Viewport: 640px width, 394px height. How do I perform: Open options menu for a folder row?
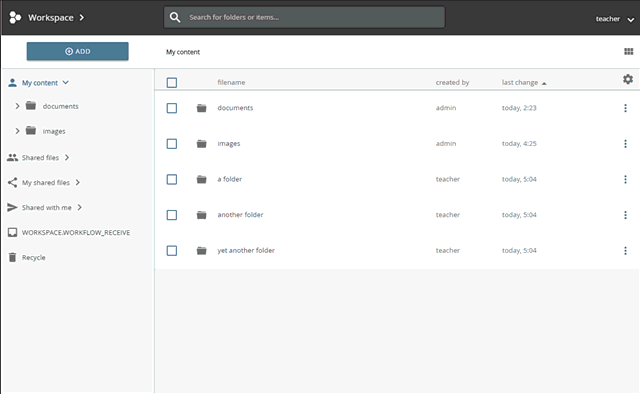coord(625,179)
